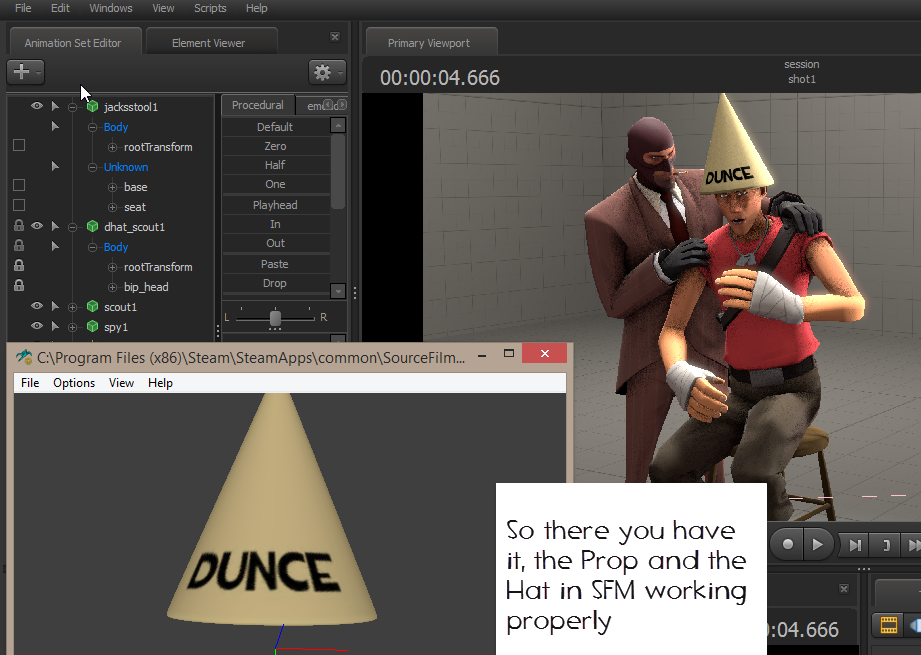Select the Procedural presets tab
The image size is (921, 655).
tap(257, 105)
